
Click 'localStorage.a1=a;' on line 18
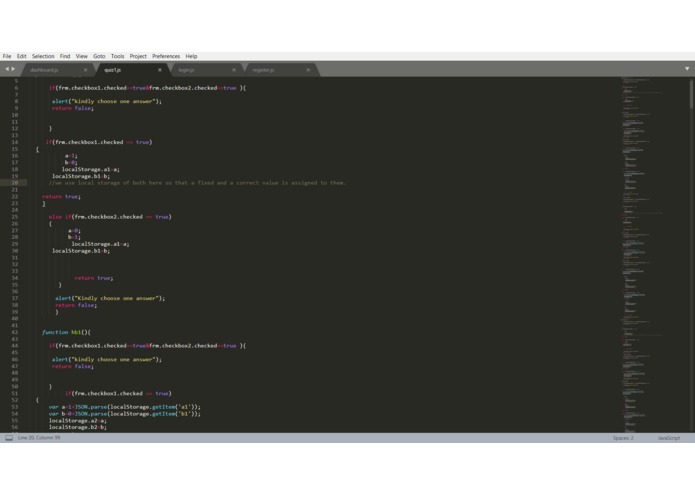(x=91, y=169)
